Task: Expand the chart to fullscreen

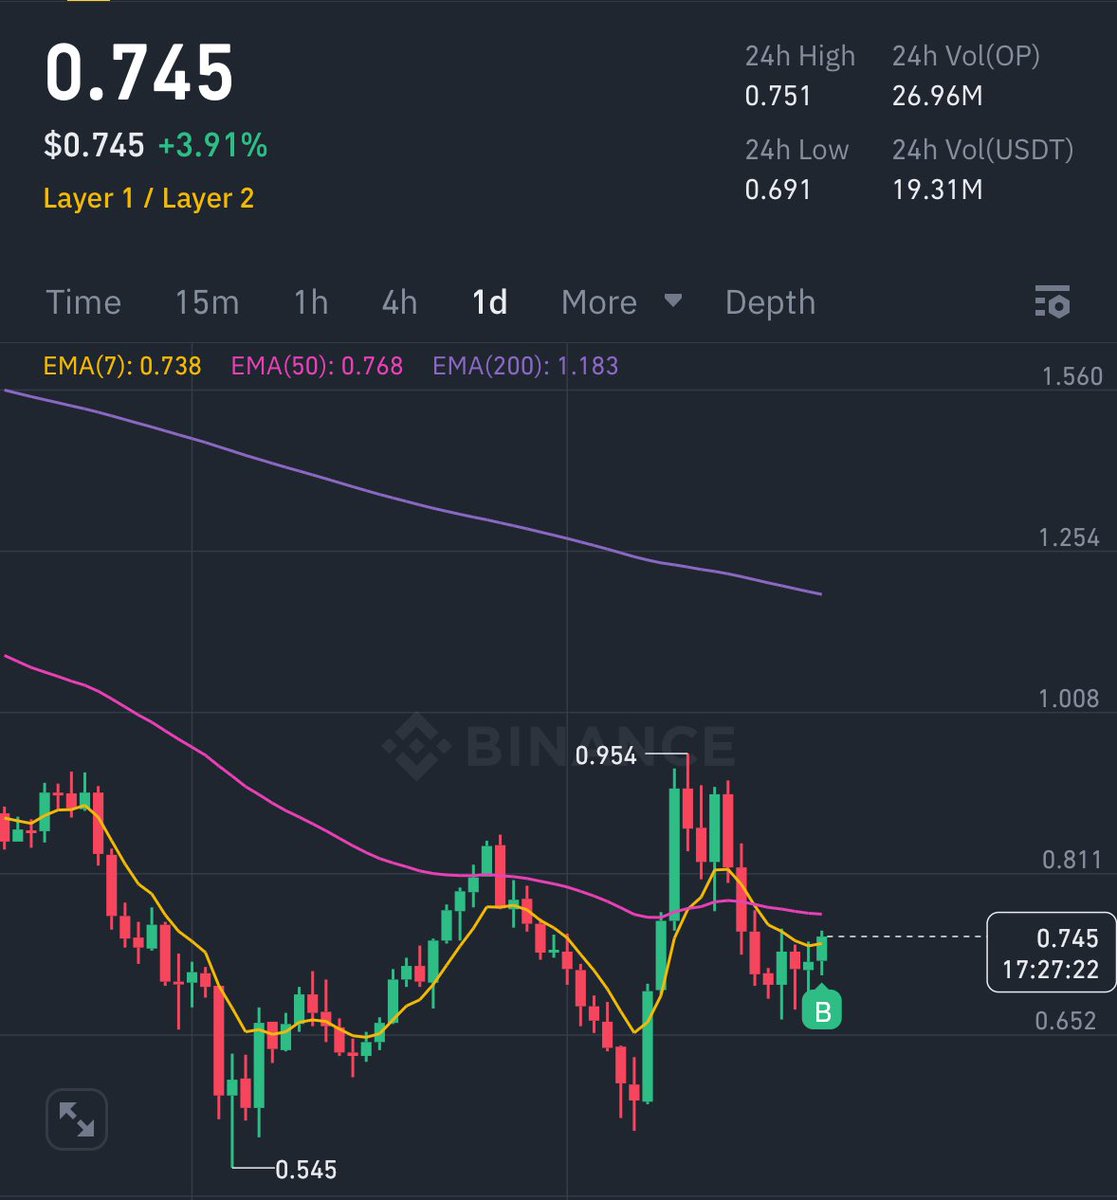Action: coord(77,1119)
